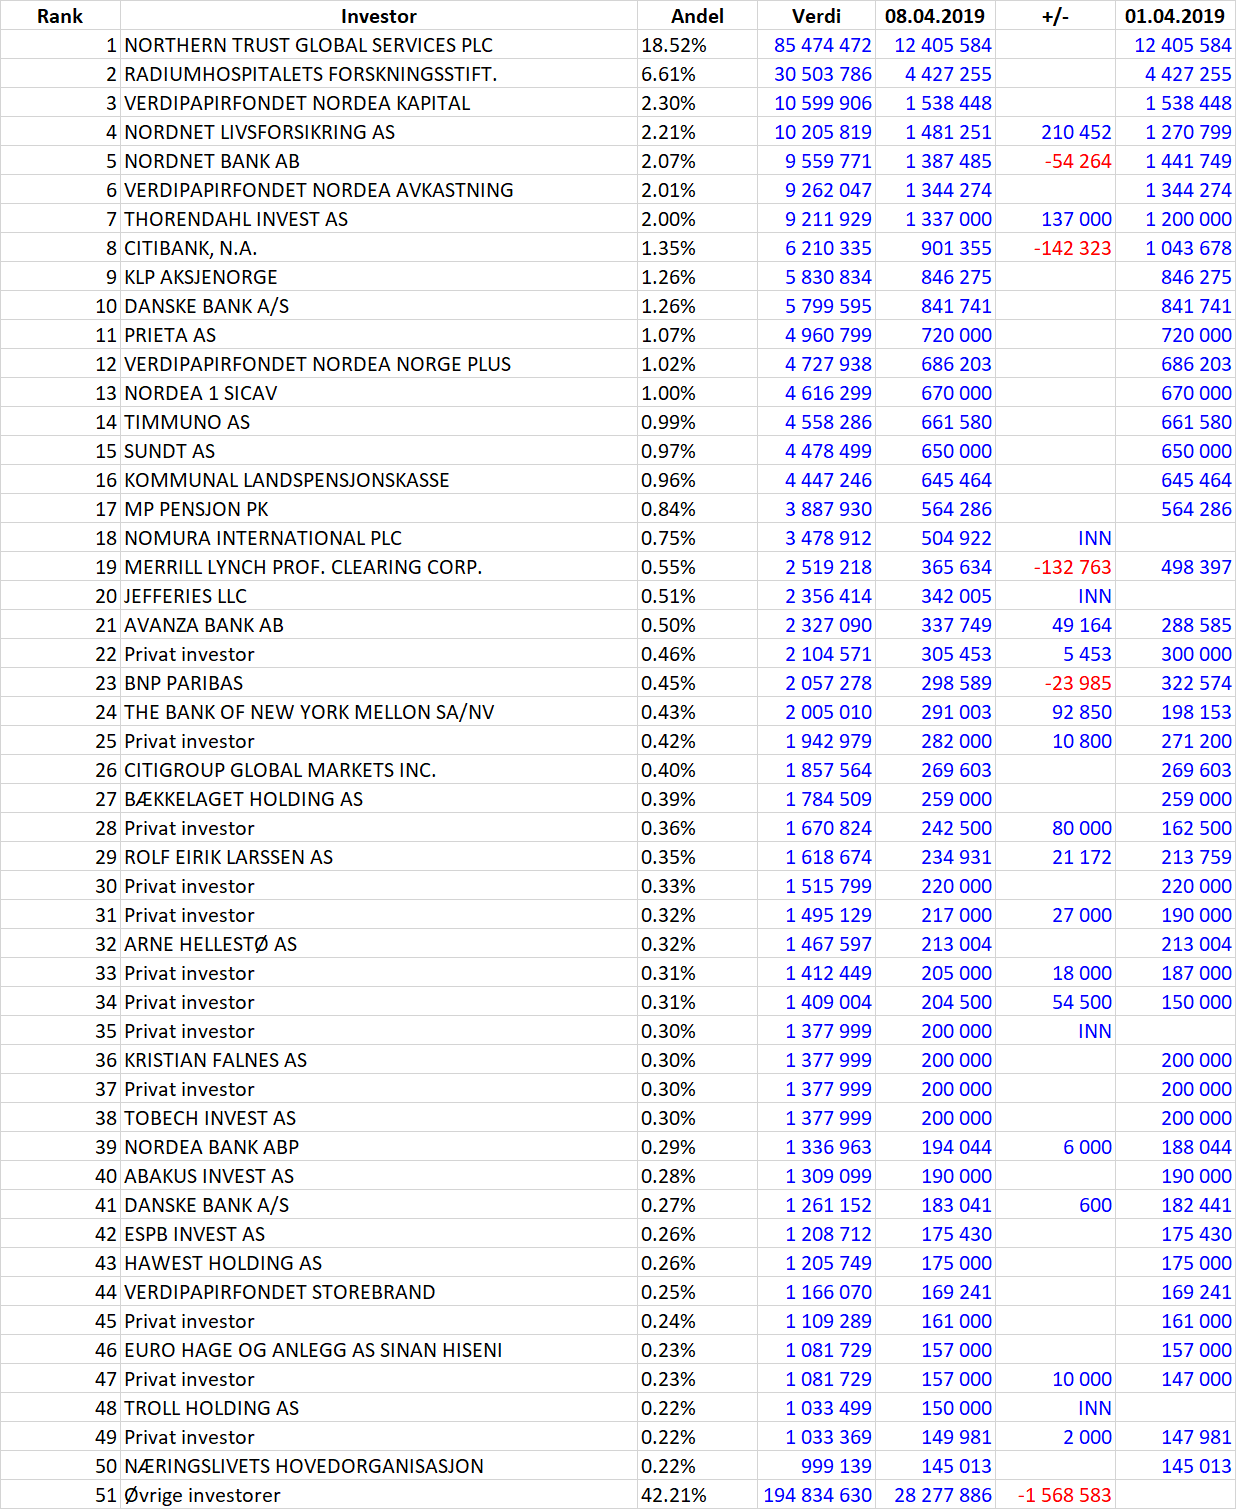Select RADIUMHOSPITALETS FORSKNINGSSTIFT. cell
1236x1509 pixels.
pyautogui.click(x=378, y=74)
